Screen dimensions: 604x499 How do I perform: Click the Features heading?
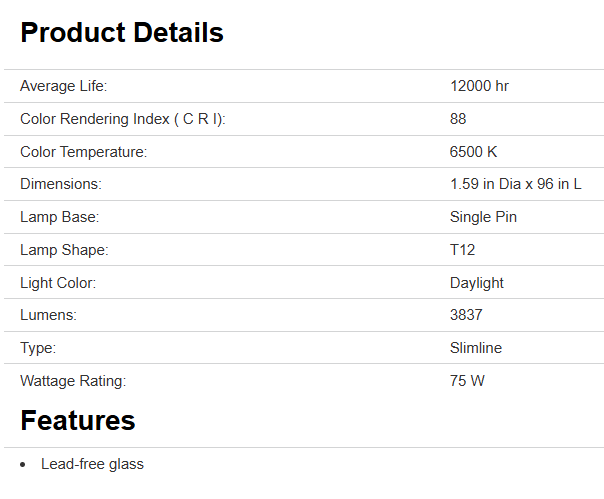click(x=78, y=420)
